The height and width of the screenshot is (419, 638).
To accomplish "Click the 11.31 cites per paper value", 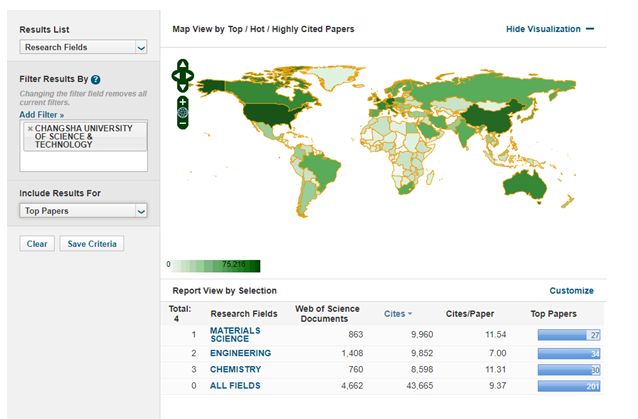I will [496, 369].
